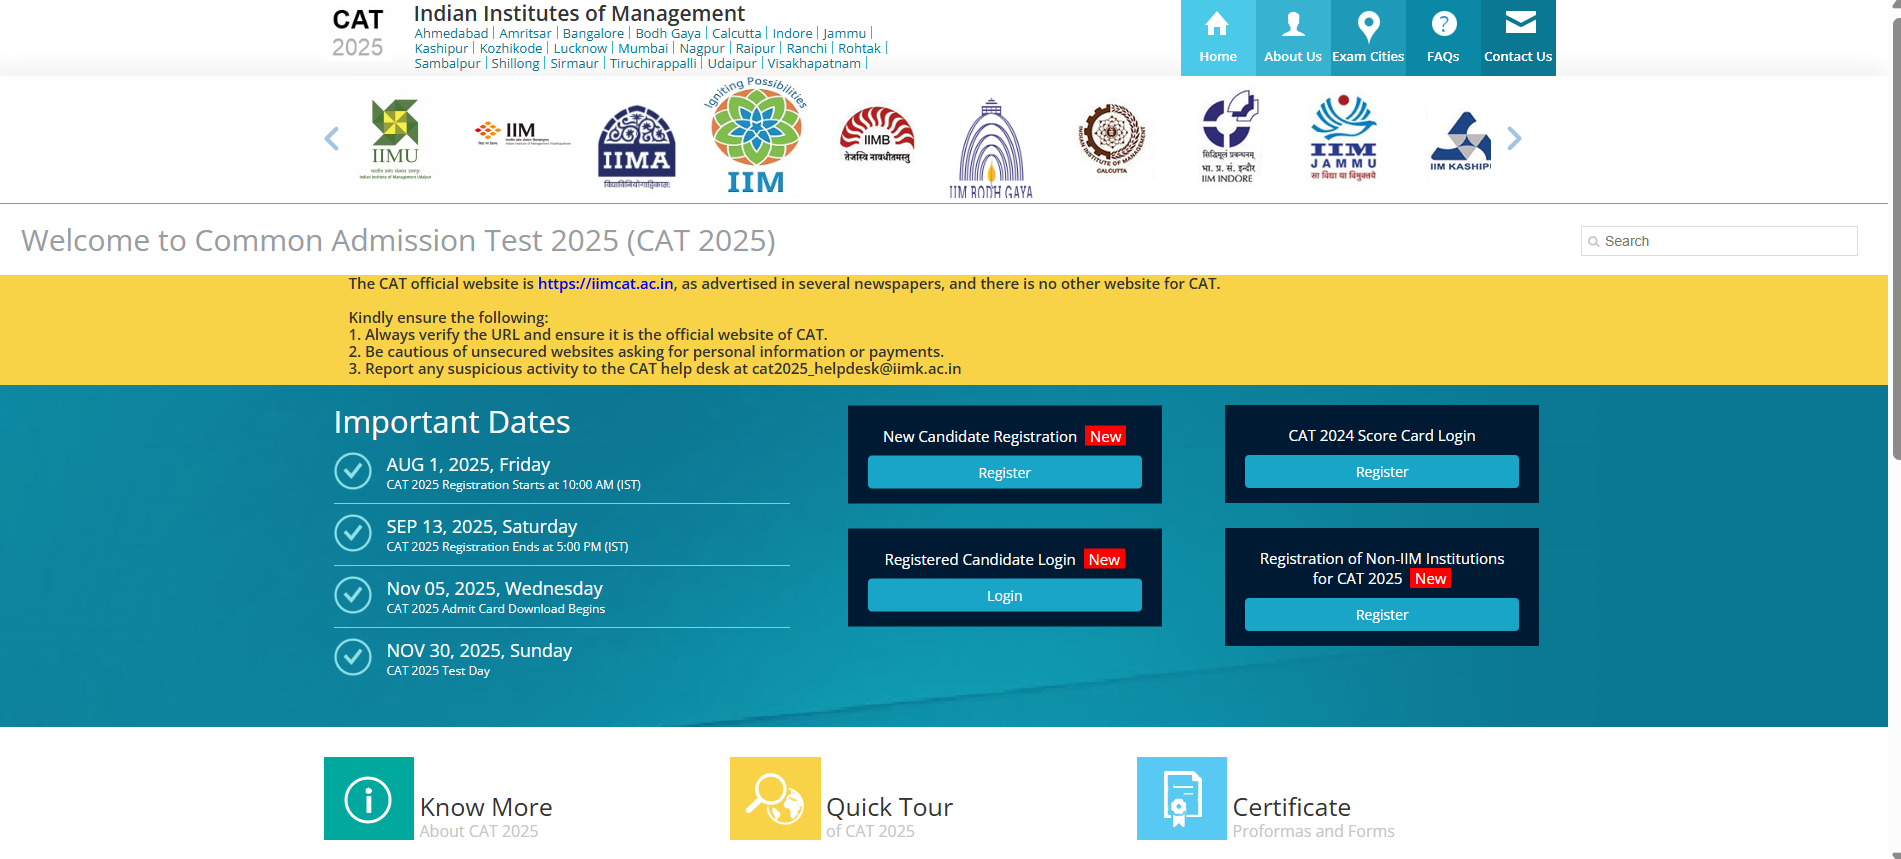Open the Lucknow institute link
The image size is (1901, 859).
pos(580,49)
